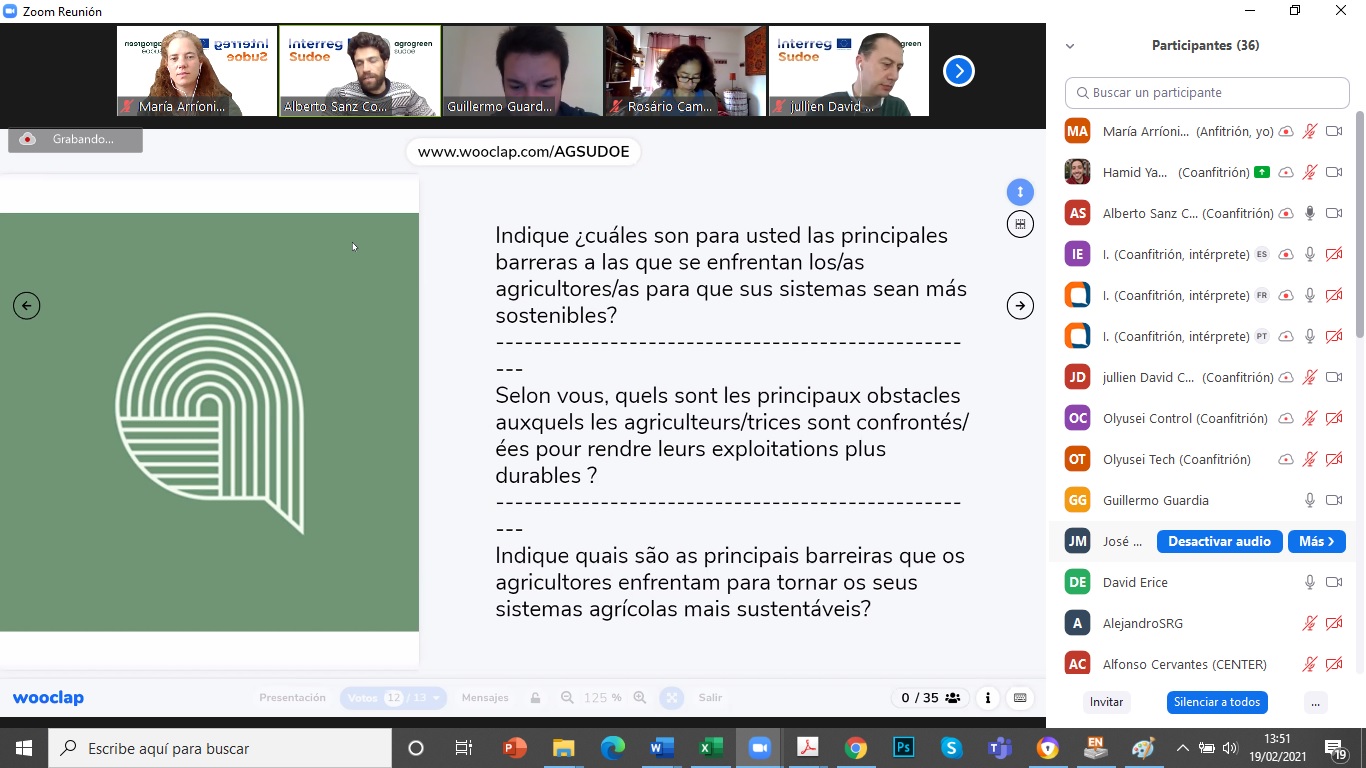This screenshot has width=1366, height=768.
Task: Click the Wooclap fullscreen icon
Action: (672, 698)
